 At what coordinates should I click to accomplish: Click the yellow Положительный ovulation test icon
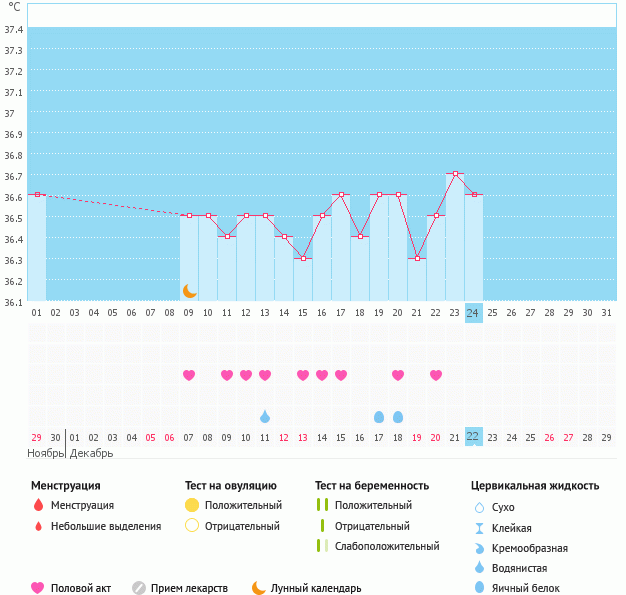[x=192, y=506]
